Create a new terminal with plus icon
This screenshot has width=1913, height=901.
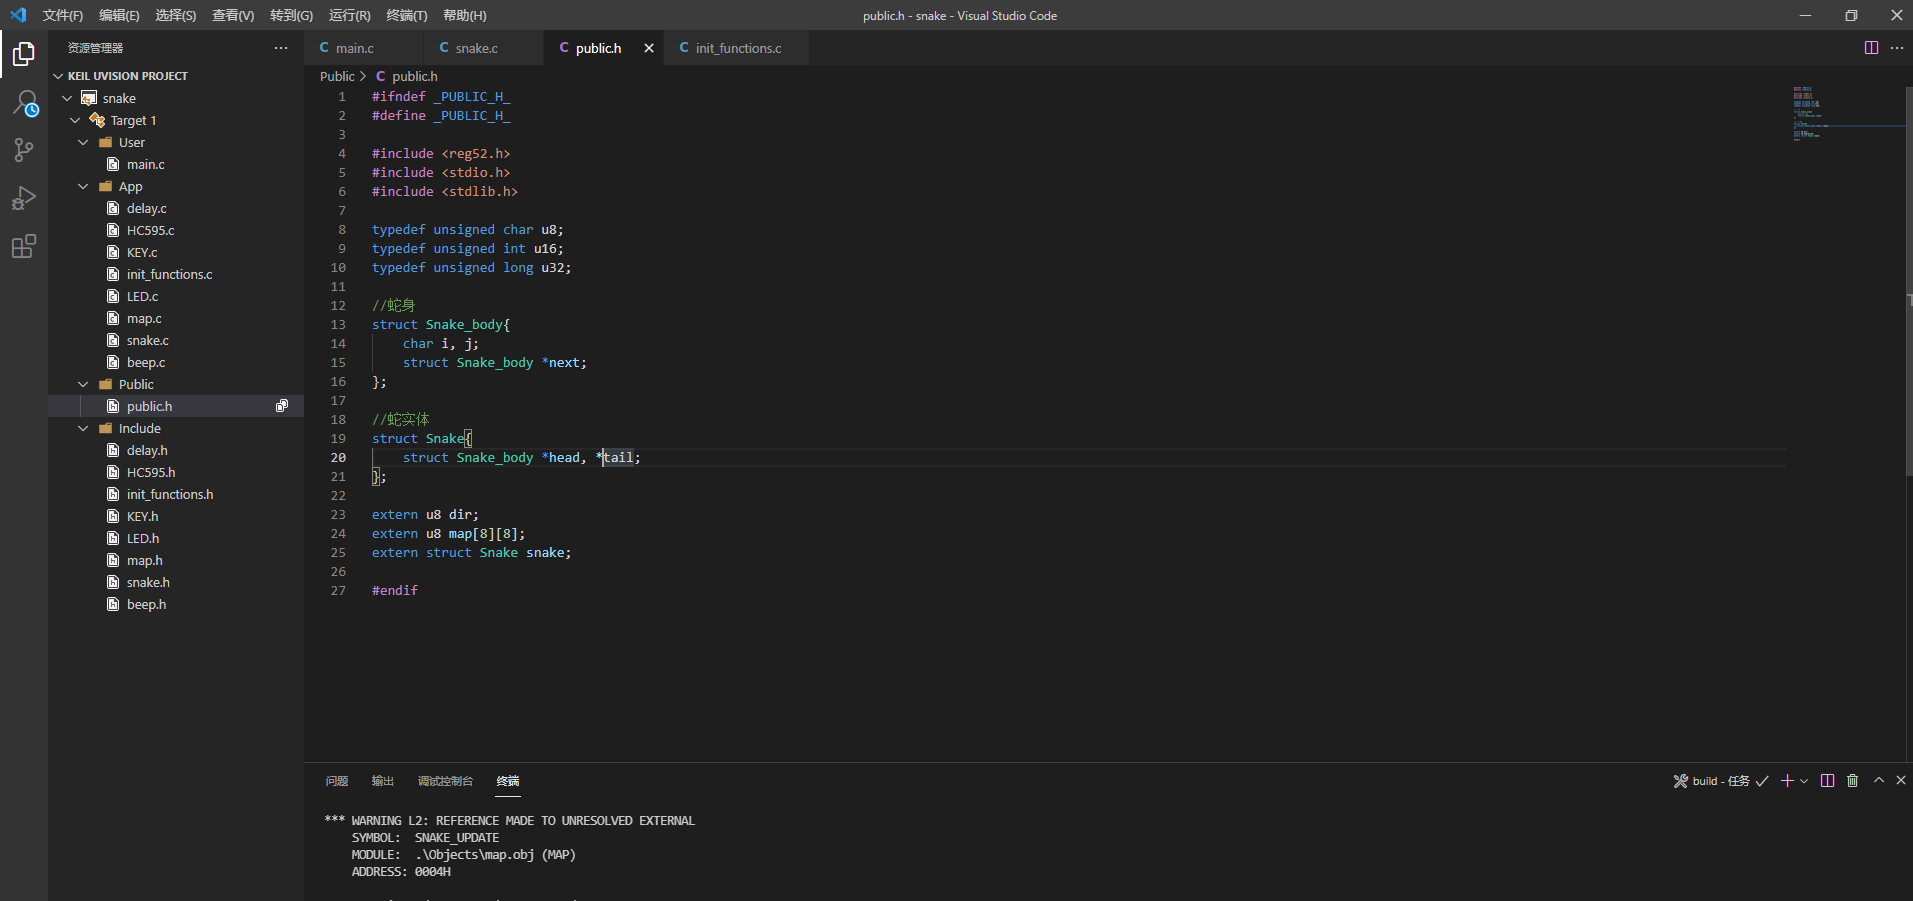point(1787,781)
